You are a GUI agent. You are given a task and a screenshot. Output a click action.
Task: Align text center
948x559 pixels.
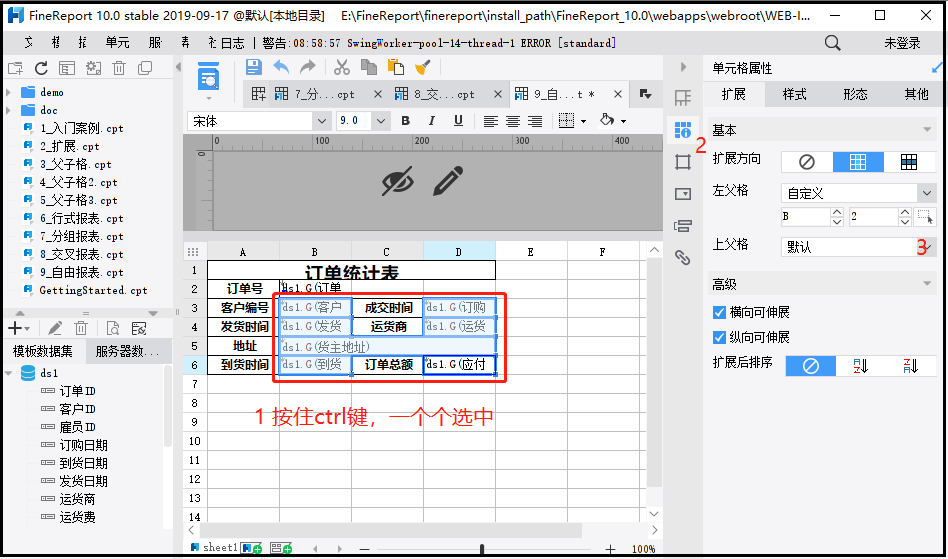coord(513,121)
